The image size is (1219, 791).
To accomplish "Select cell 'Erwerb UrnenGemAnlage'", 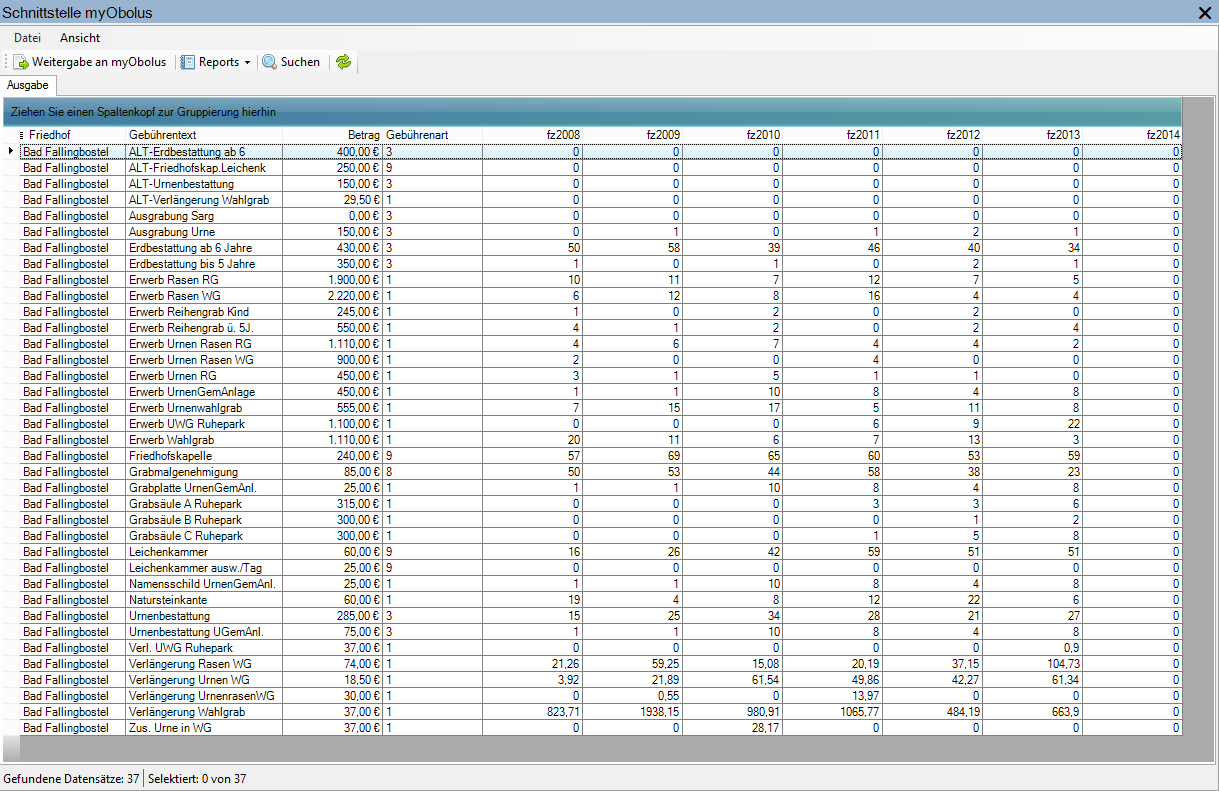I will coord(204,392).
